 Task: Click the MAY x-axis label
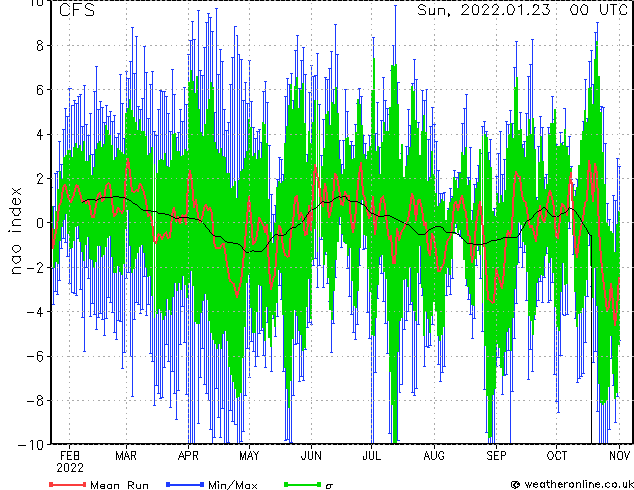coord(249,456)
